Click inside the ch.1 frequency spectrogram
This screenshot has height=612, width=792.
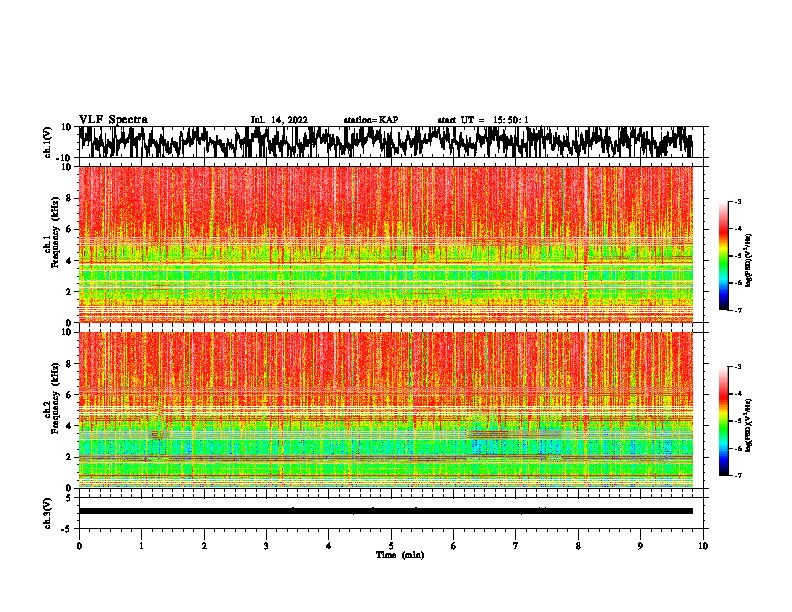pos(386,244)
